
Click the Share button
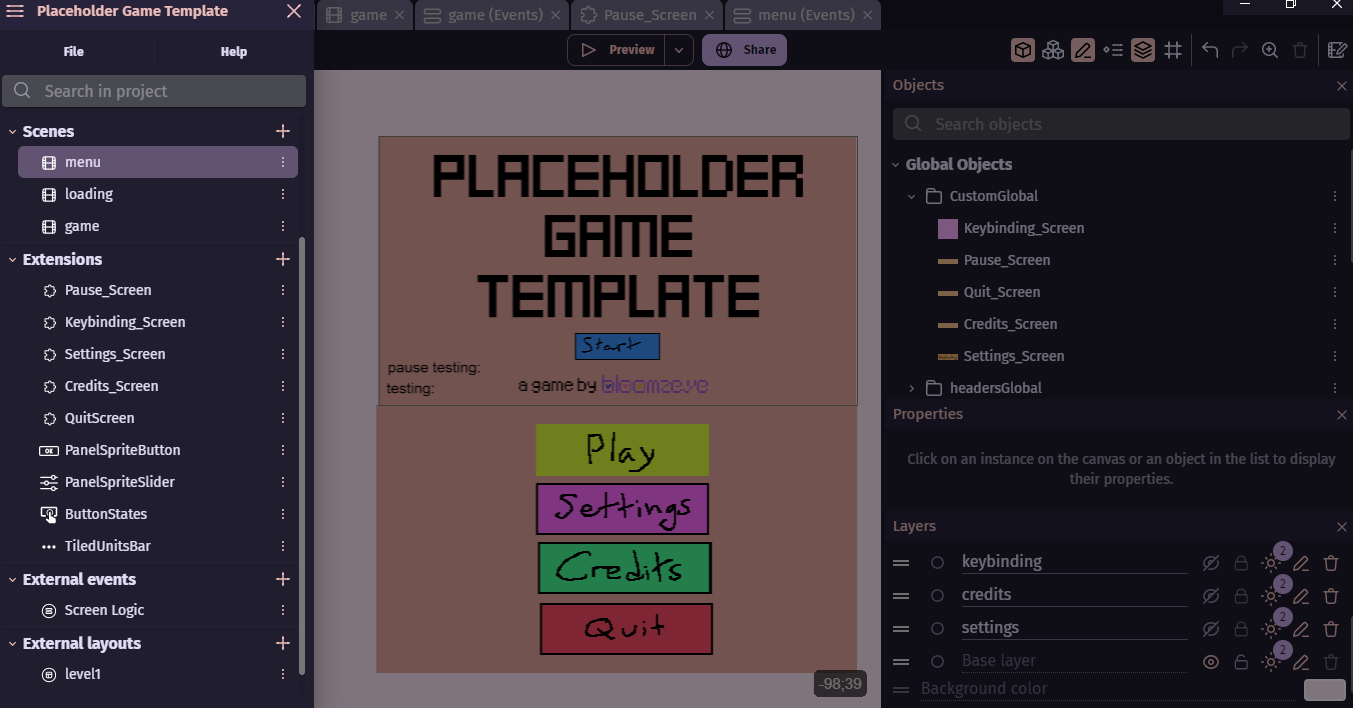tap(744, 50)
